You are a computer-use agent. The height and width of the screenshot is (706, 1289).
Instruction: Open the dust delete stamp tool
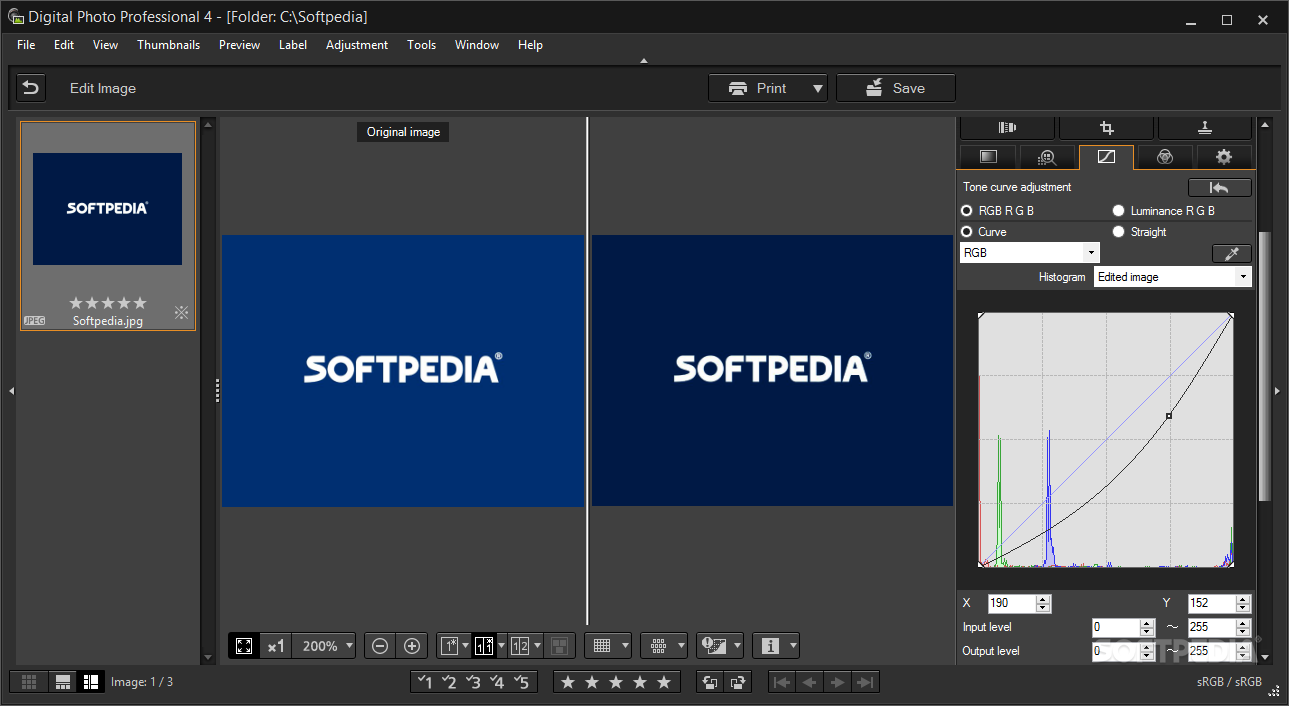tap(1205, 127)
